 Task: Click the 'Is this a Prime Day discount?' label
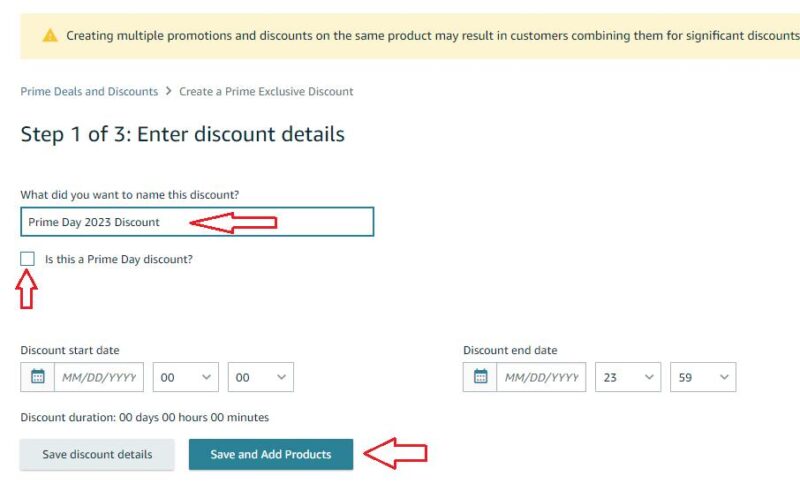click(x=119, y=259)
